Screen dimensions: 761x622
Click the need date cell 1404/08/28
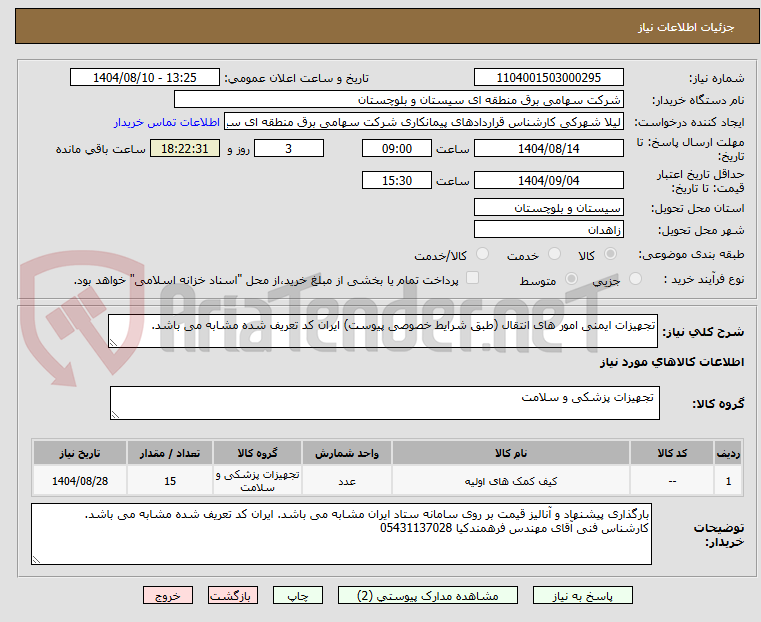click(x=80, y=481)
